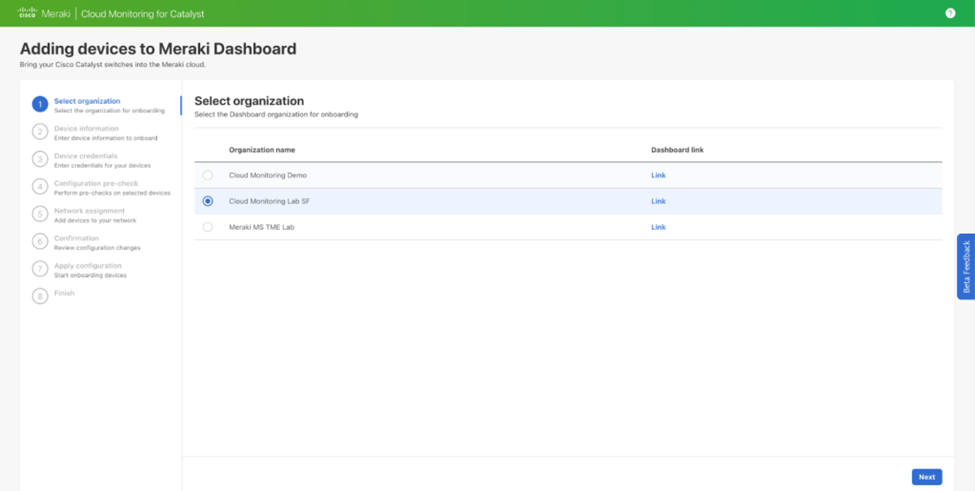Viewport: 975px width, 491px height.
Task: Choose Cloud Monitoring Demo radio button
Action: (x=208, y=175)
